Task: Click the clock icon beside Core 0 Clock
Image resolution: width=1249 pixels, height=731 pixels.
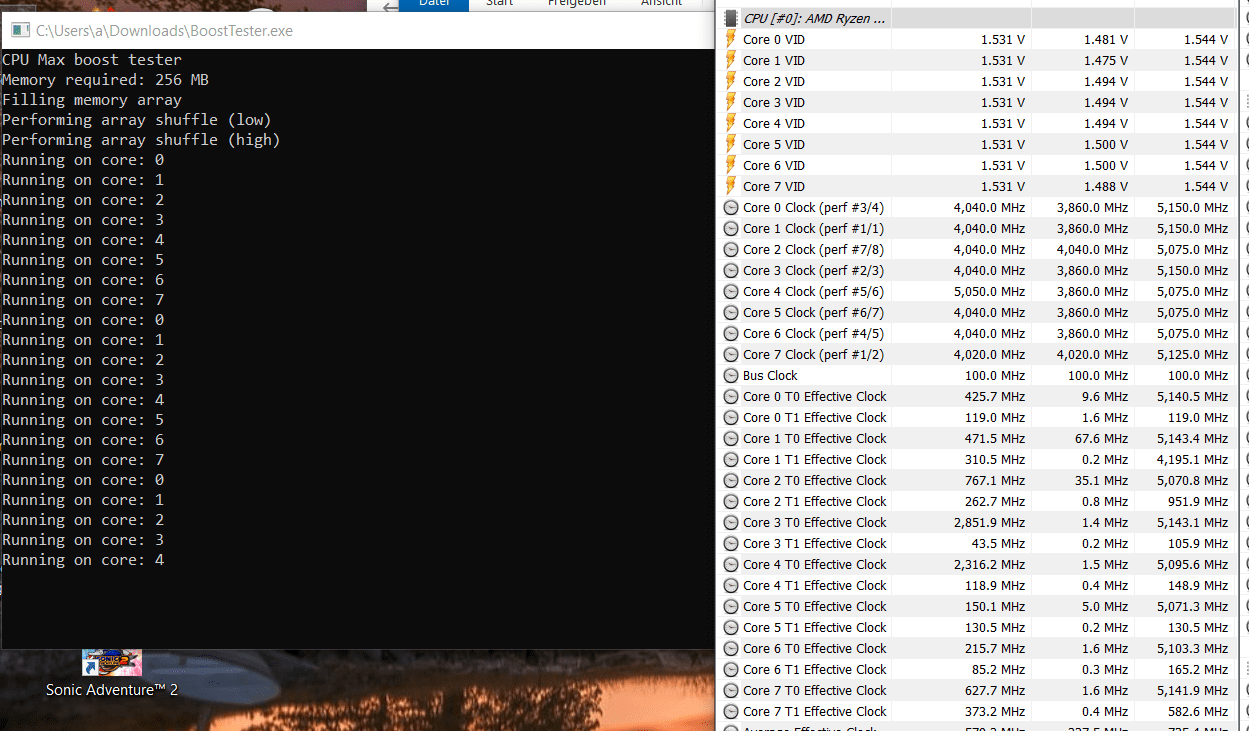Action: coord(732,207)
